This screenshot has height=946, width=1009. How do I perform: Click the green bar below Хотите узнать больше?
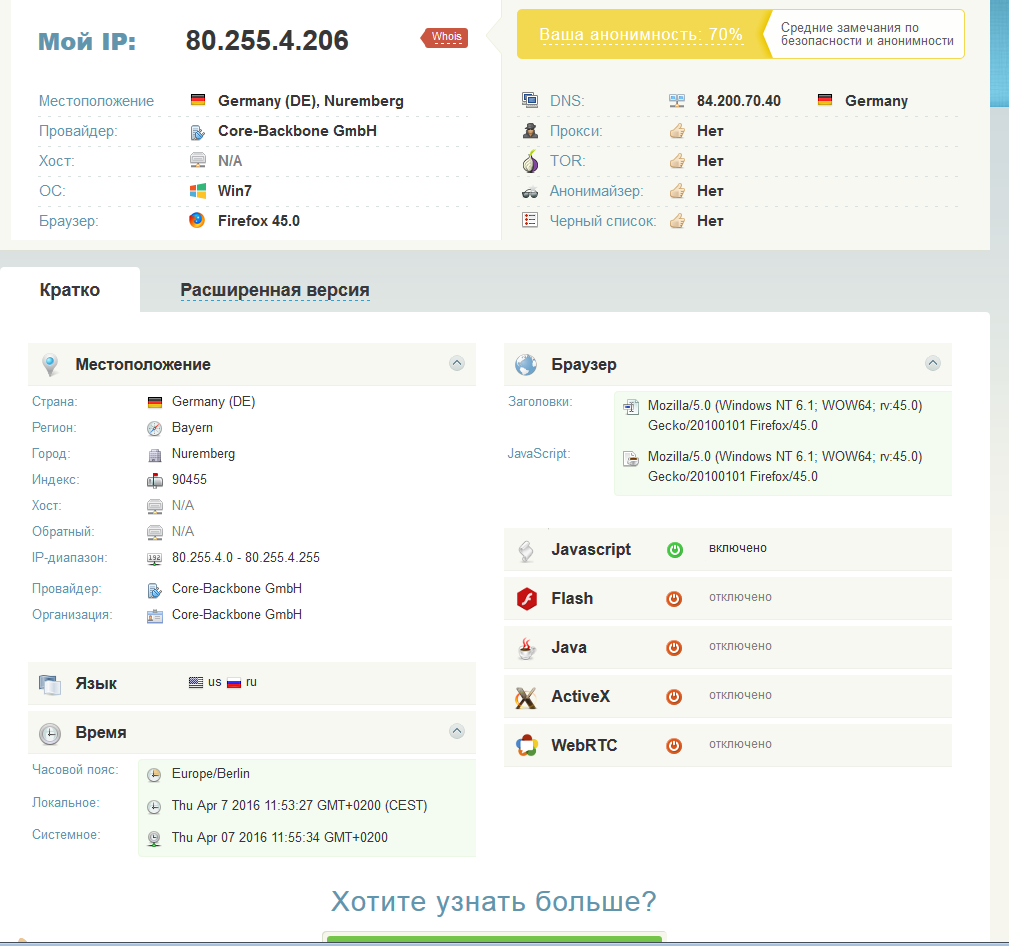tap(494, 940)
